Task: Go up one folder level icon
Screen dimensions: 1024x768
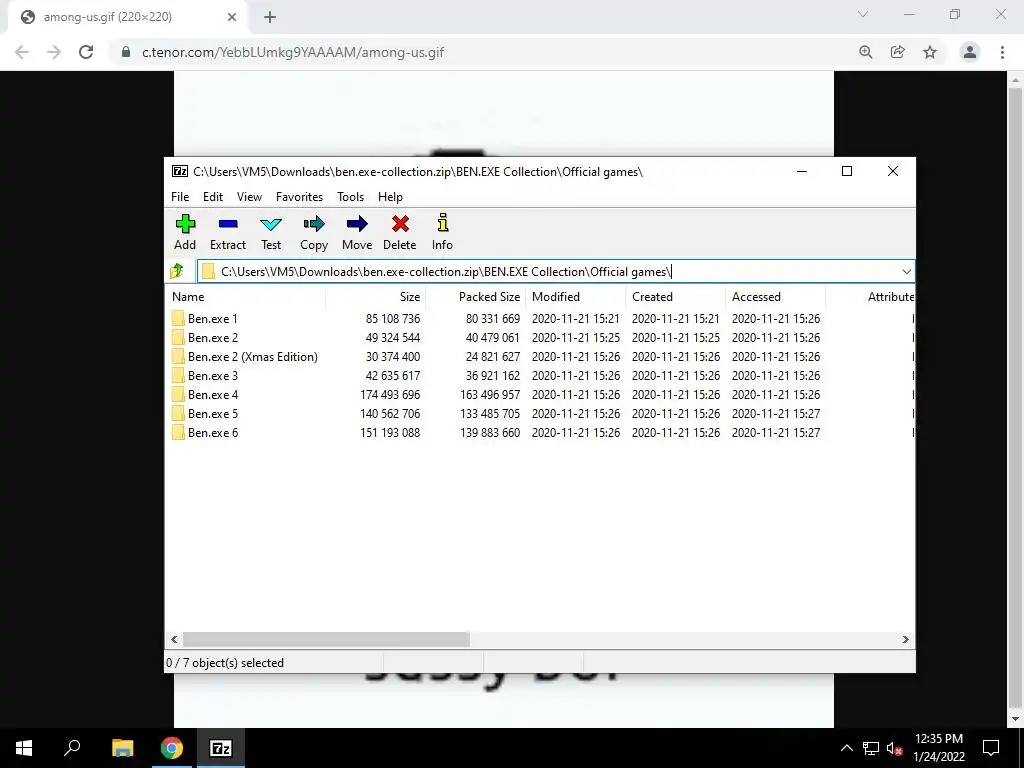Action: [177, 271]
